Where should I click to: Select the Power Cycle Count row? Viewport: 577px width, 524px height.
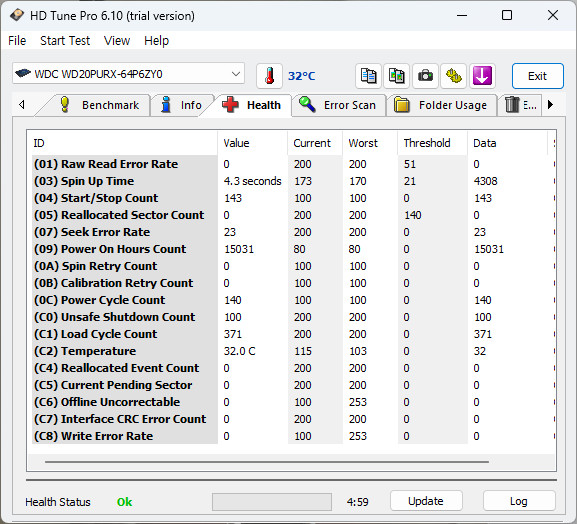(293, 300)
